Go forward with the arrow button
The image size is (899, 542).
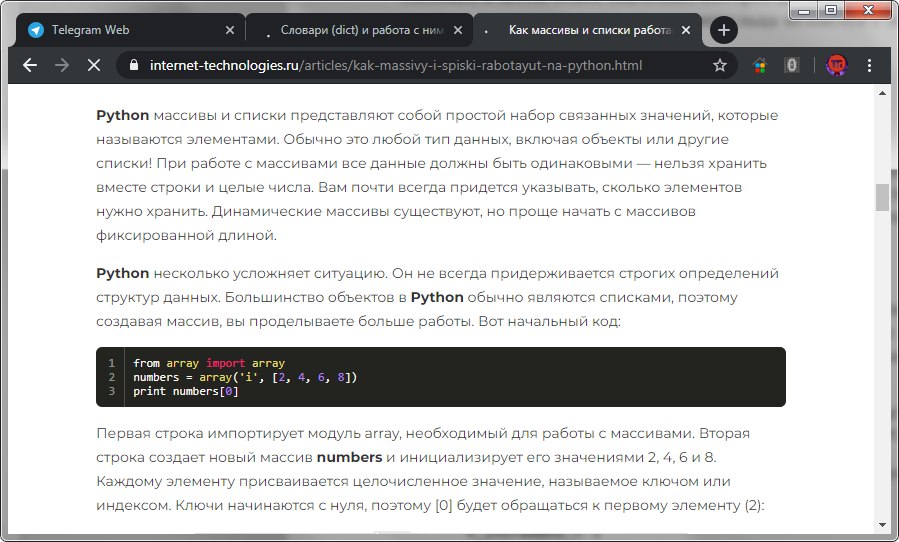coord(62,65)
